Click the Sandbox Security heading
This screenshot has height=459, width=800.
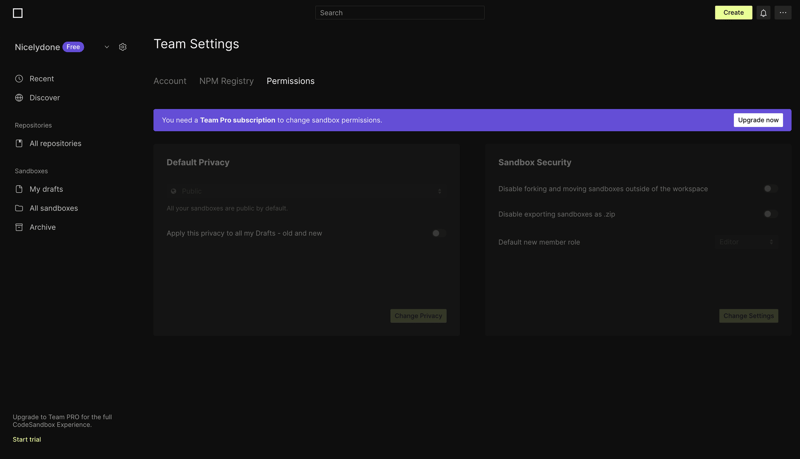[535, 162]
